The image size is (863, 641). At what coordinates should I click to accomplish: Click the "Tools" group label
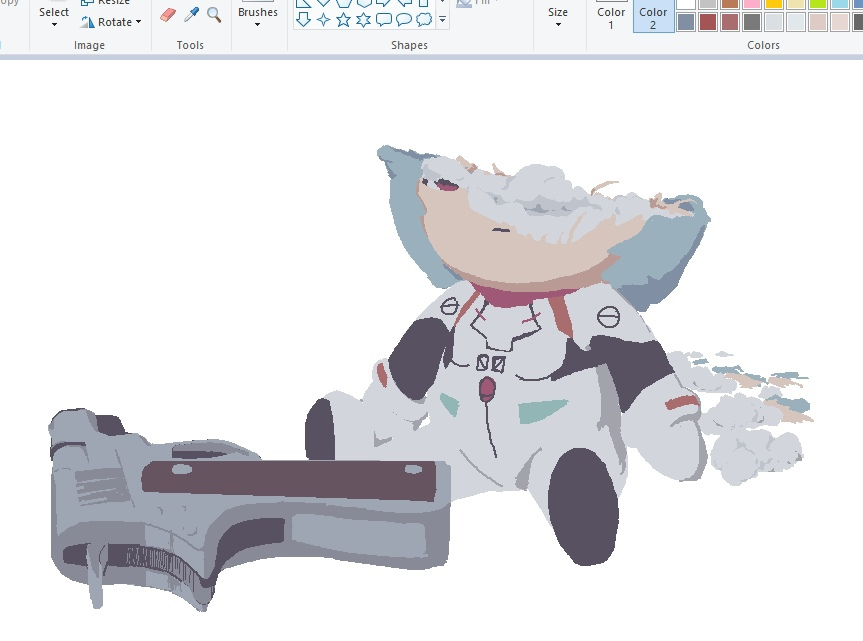pos(190,45)
